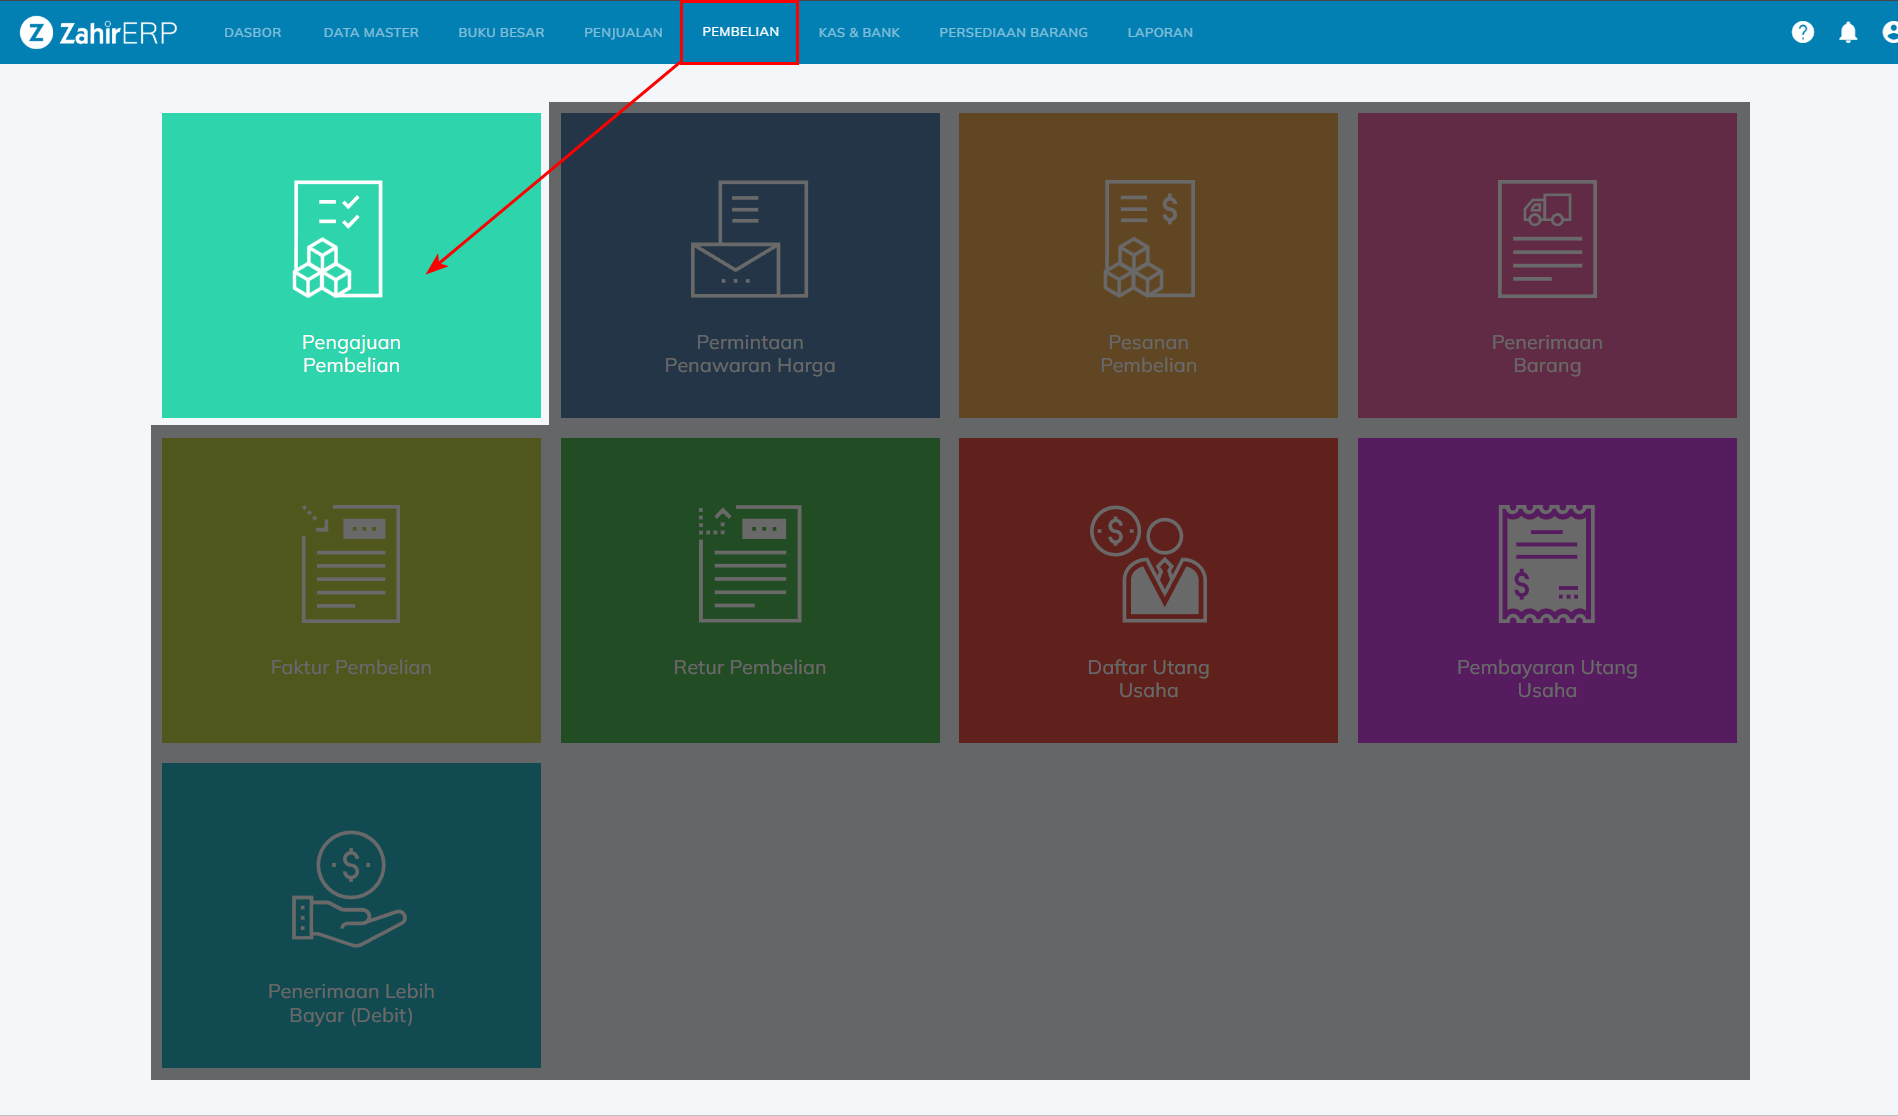The height and width of the screenshot is (1116, 1898).
Task: Open the Data Master menu
Action: point(371,32)
